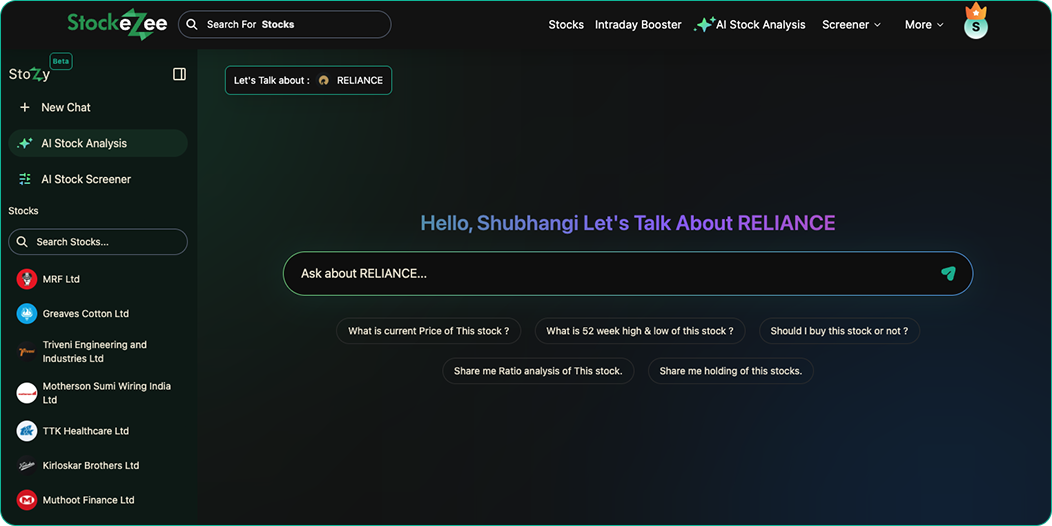Open the crowned user profile avatar
This screenshot has width=1052, height=526.
pyautogui.click(x=976, y=23)
